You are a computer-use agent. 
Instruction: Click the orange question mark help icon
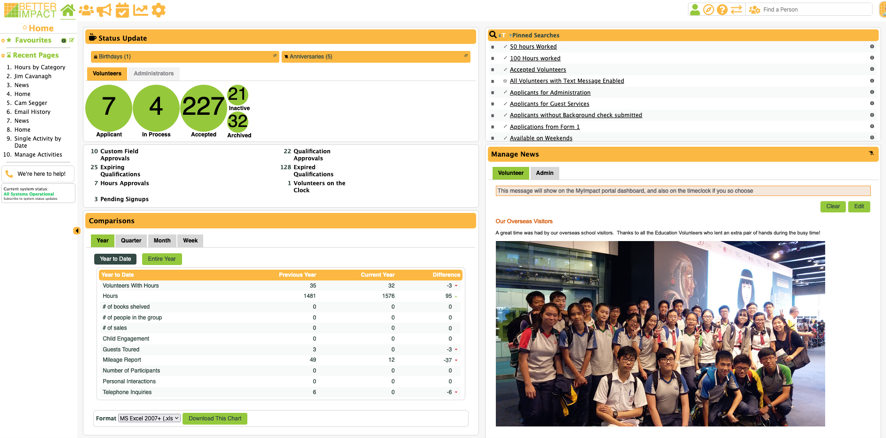[722, 10]
